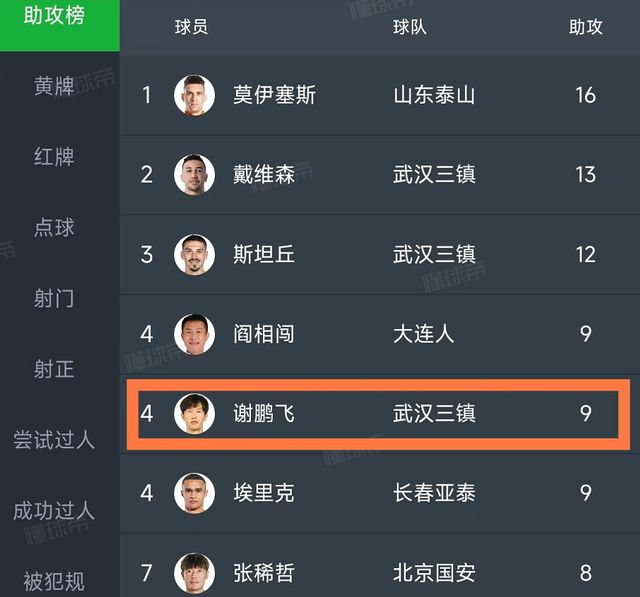Image resolution: width=640 pixels, height=597 pixels.
Task: Open 长春亚泰 team page
Action: pos(434,493)
